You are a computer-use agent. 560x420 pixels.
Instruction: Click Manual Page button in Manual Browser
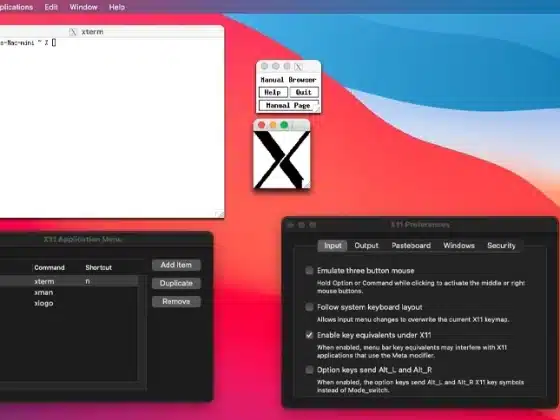click(x=288, y=106)
